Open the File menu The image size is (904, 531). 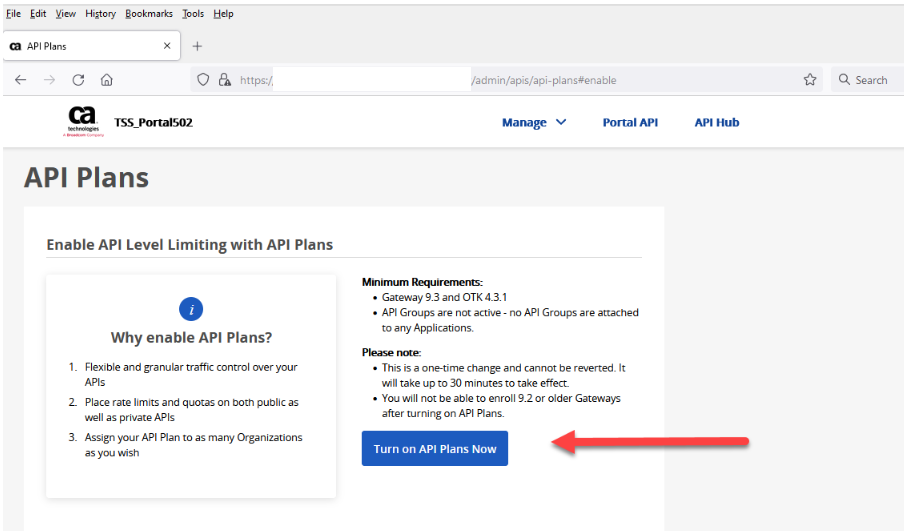click(x=13, y=14)
